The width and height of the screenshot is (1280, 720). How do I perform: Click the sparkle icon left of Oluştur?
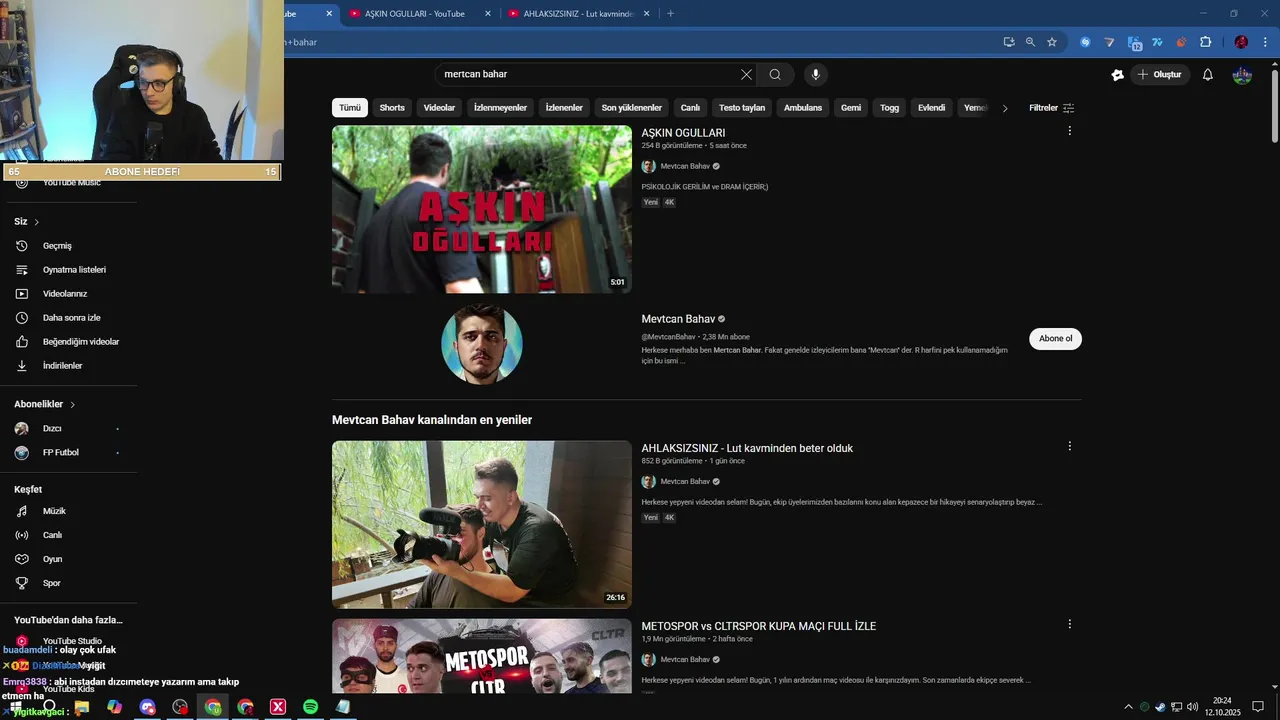pos(1118,74)
